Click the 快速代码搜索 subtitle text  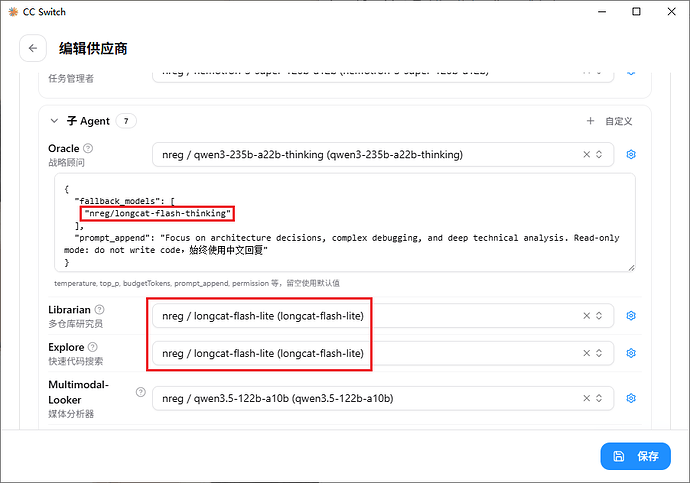(x=76, y=361)
